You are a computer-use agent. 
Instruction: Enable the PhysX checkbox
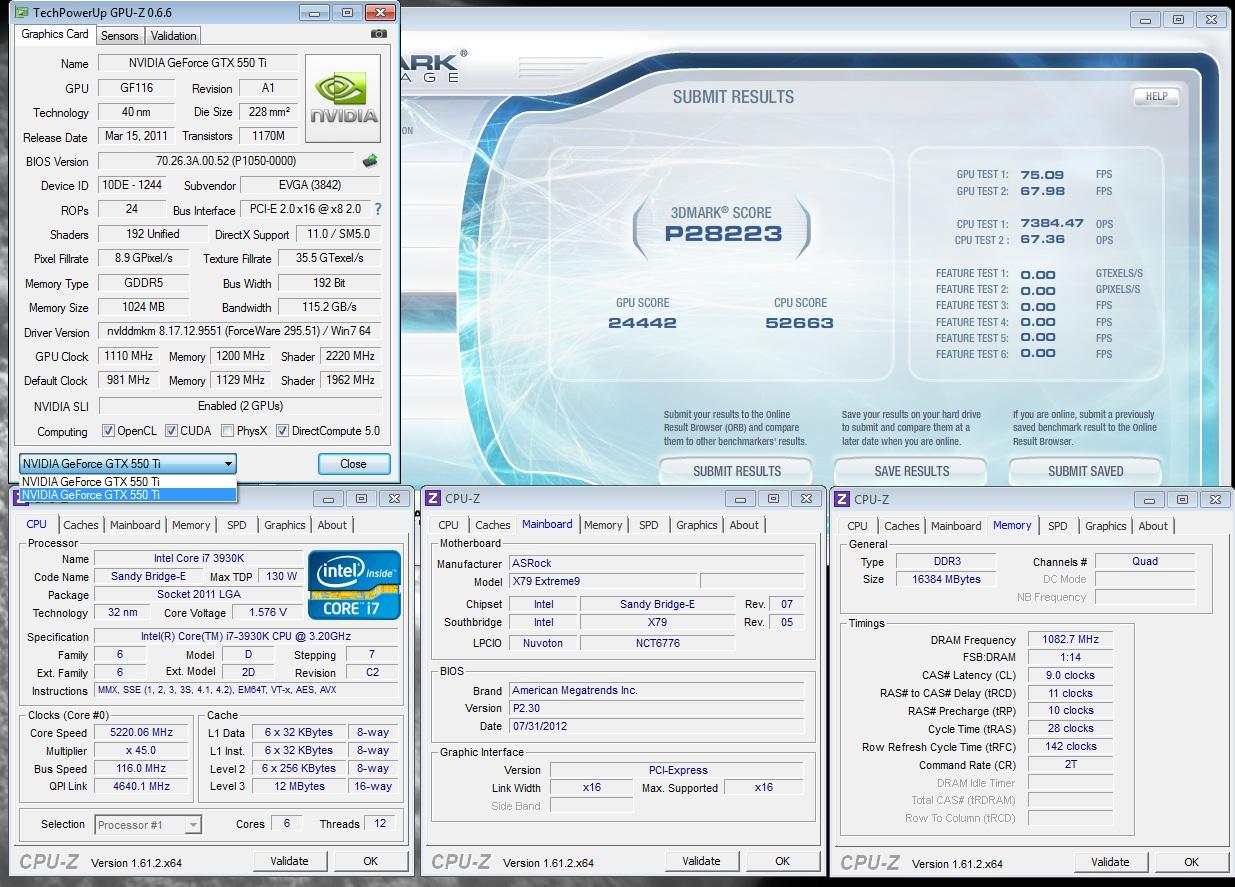point(228,431)
